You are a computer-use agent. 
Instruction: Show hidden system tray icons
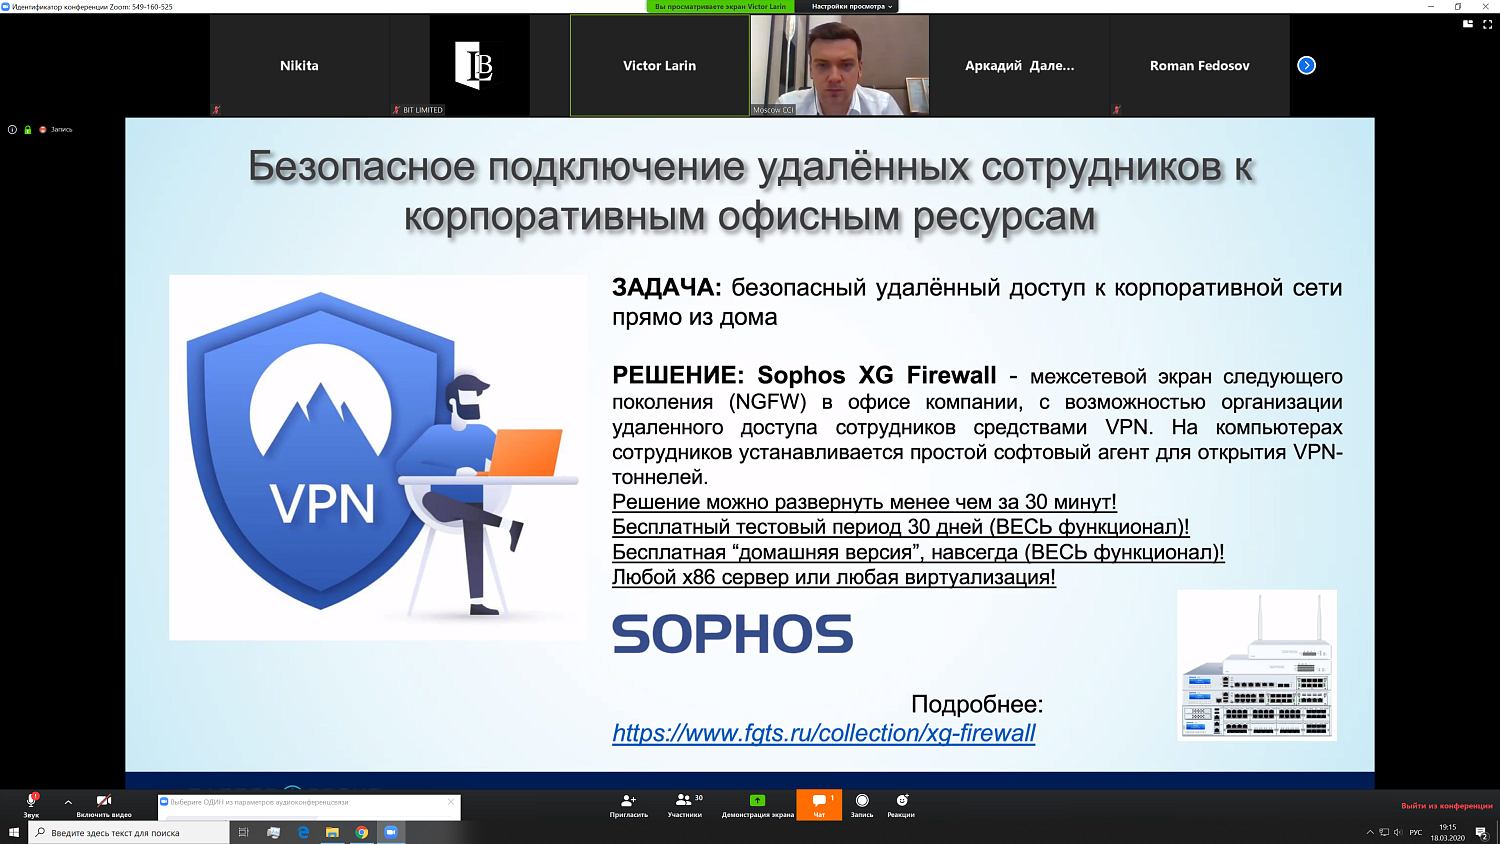tap(1370, 832)
